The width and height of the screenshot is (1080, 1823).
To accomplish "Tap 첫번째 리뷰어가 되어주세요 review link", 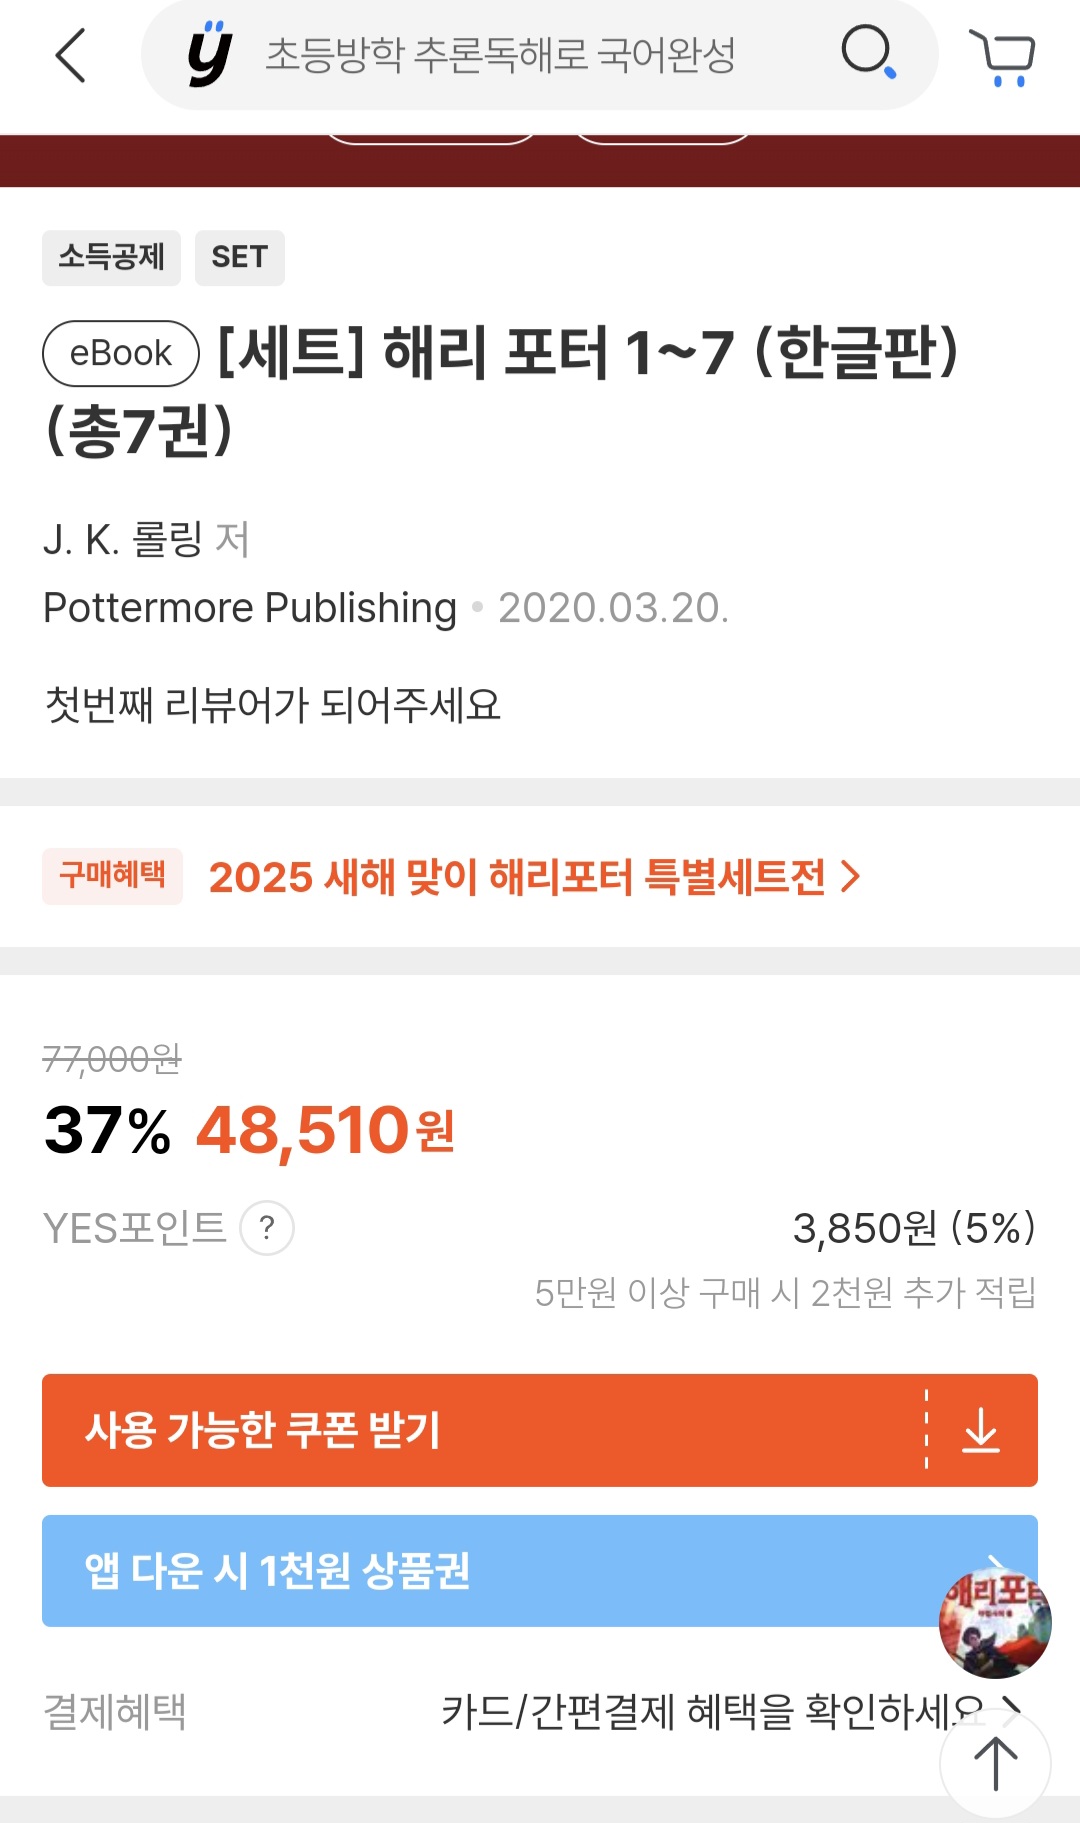I will point(272,705).
